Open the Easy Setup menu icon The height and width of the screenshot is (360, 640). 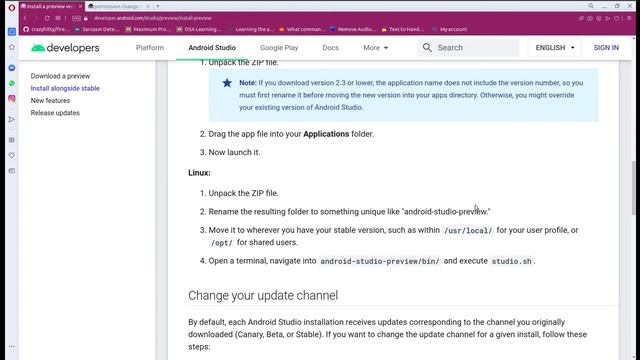[629, 18]
